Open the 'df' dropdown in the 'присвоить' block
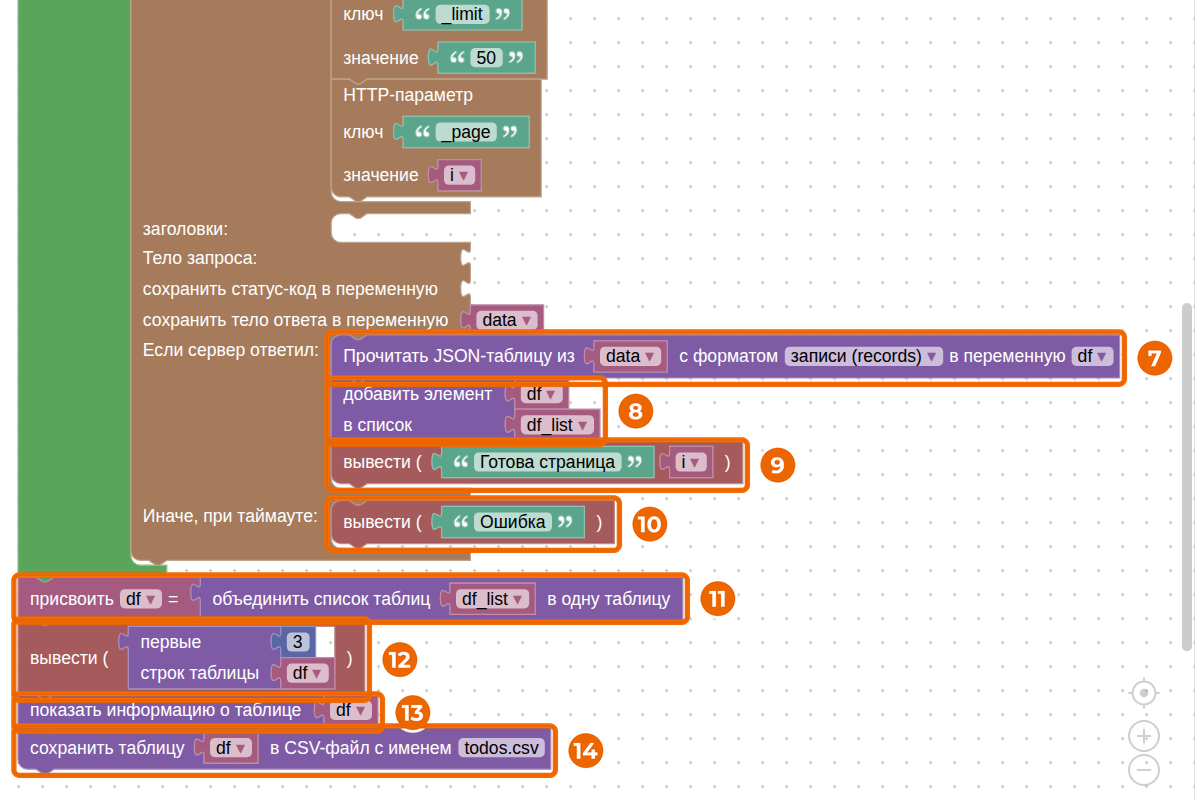Viewport: 1195px width, 800px height. [141, 599]
